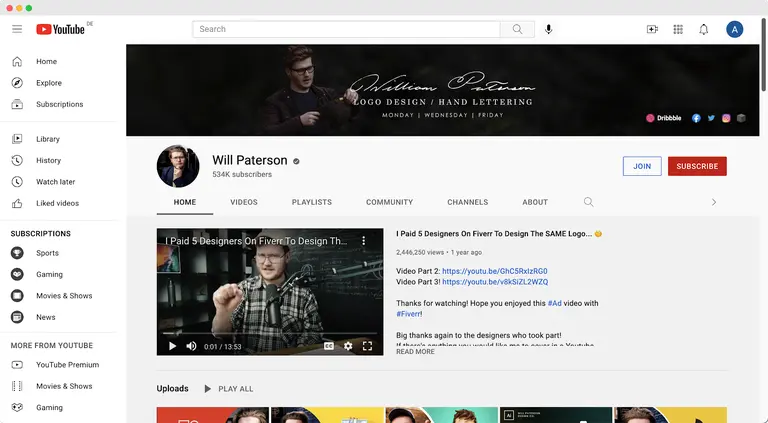Open Video Part 3 link

(495, 282)
